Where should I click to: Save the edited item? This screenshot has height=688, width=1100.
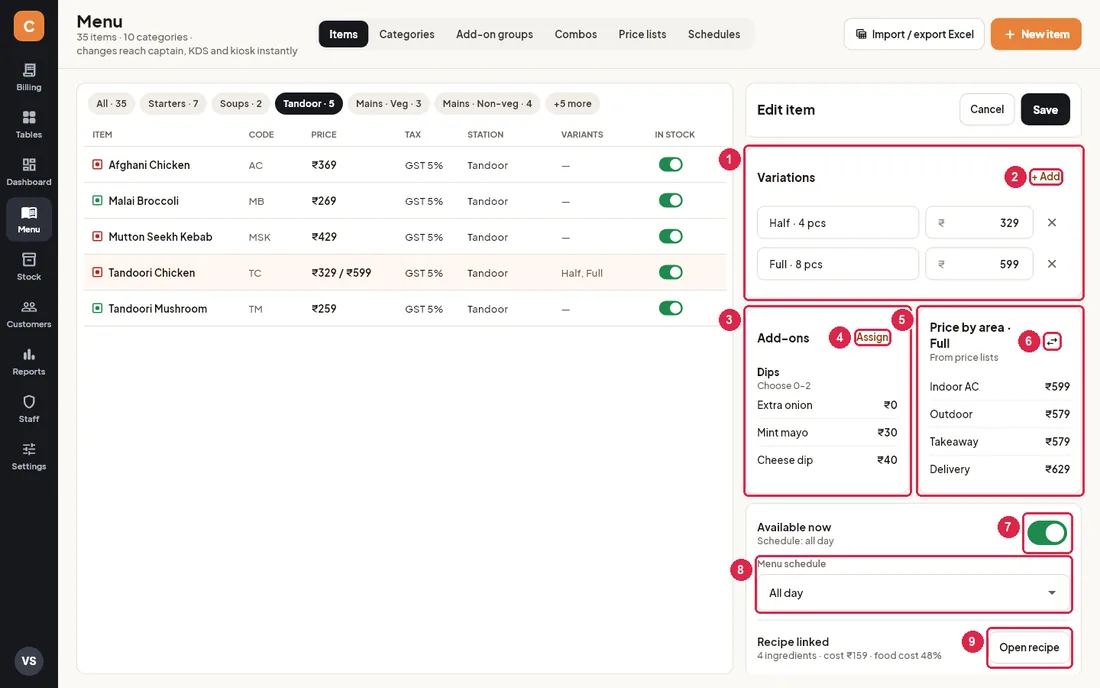pyautogui.click(x=1045, y=109)
